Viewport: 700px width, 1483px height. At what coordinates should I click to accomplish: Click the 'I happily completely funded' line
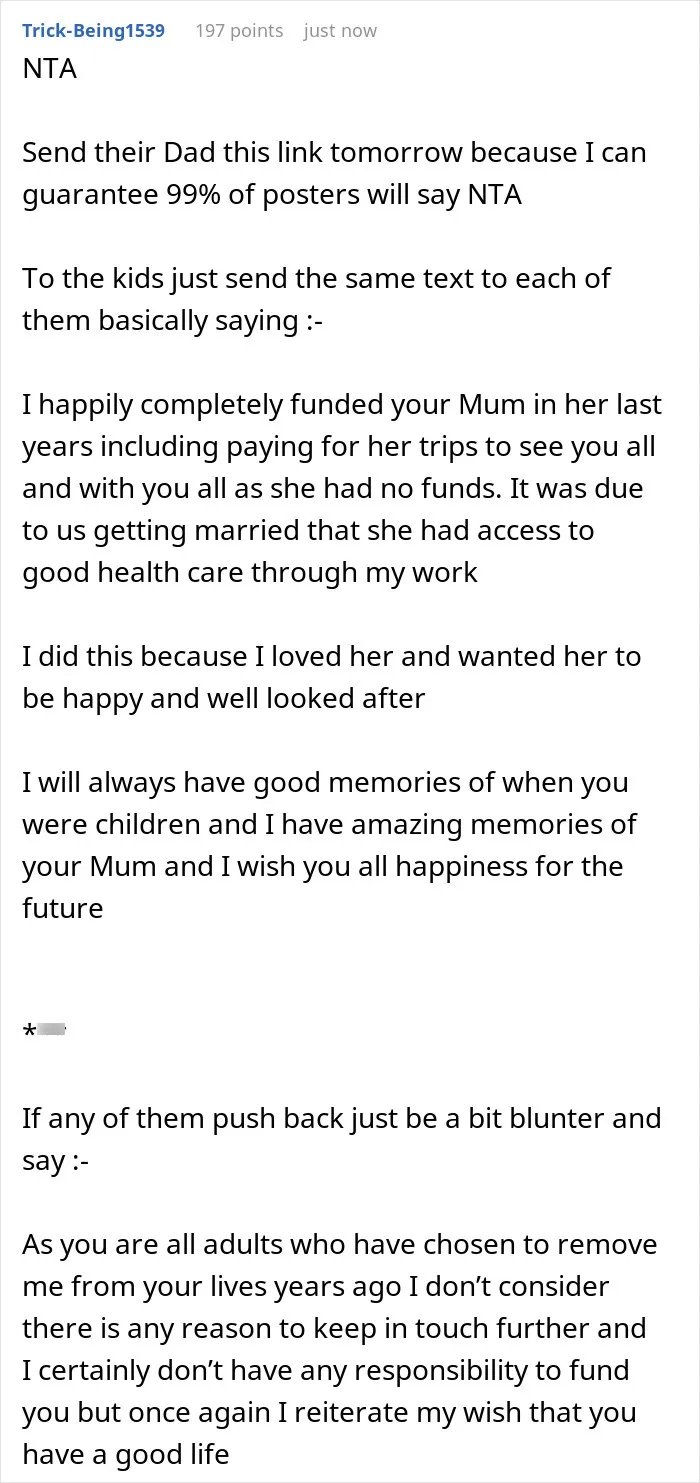(x=342, y=405)
